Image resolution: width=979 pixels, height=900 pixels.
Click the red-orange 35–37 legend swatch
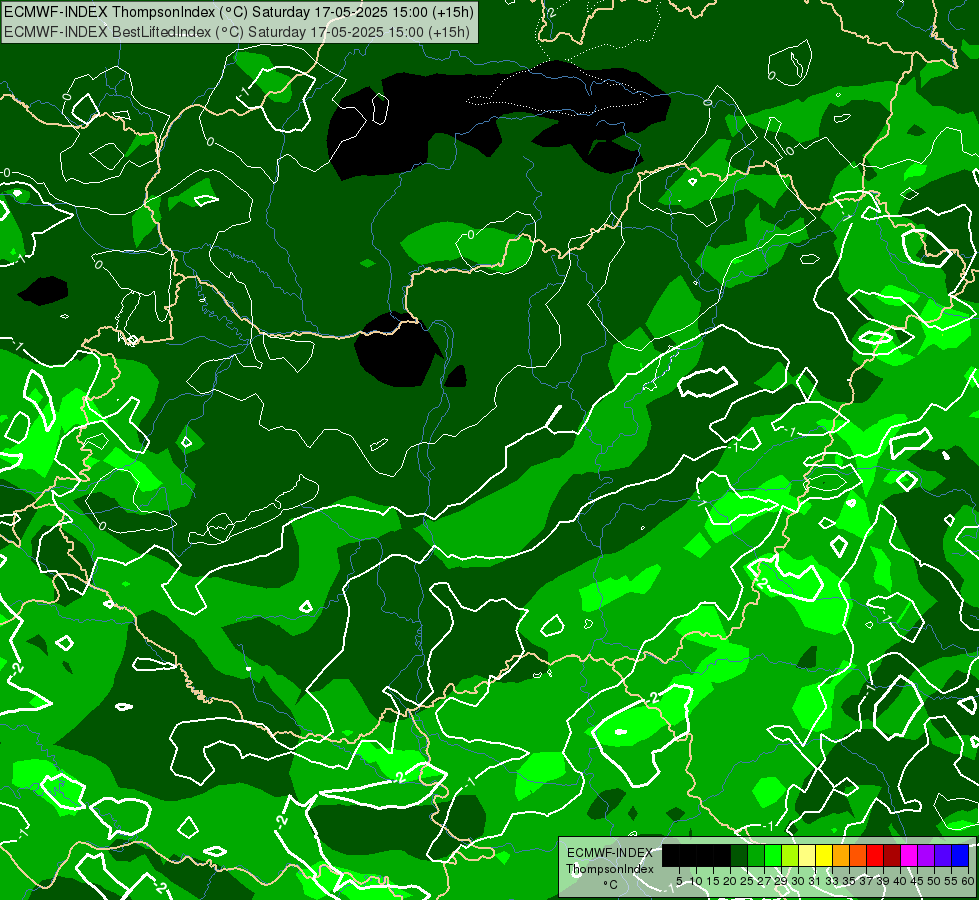[x=858, y=855]
